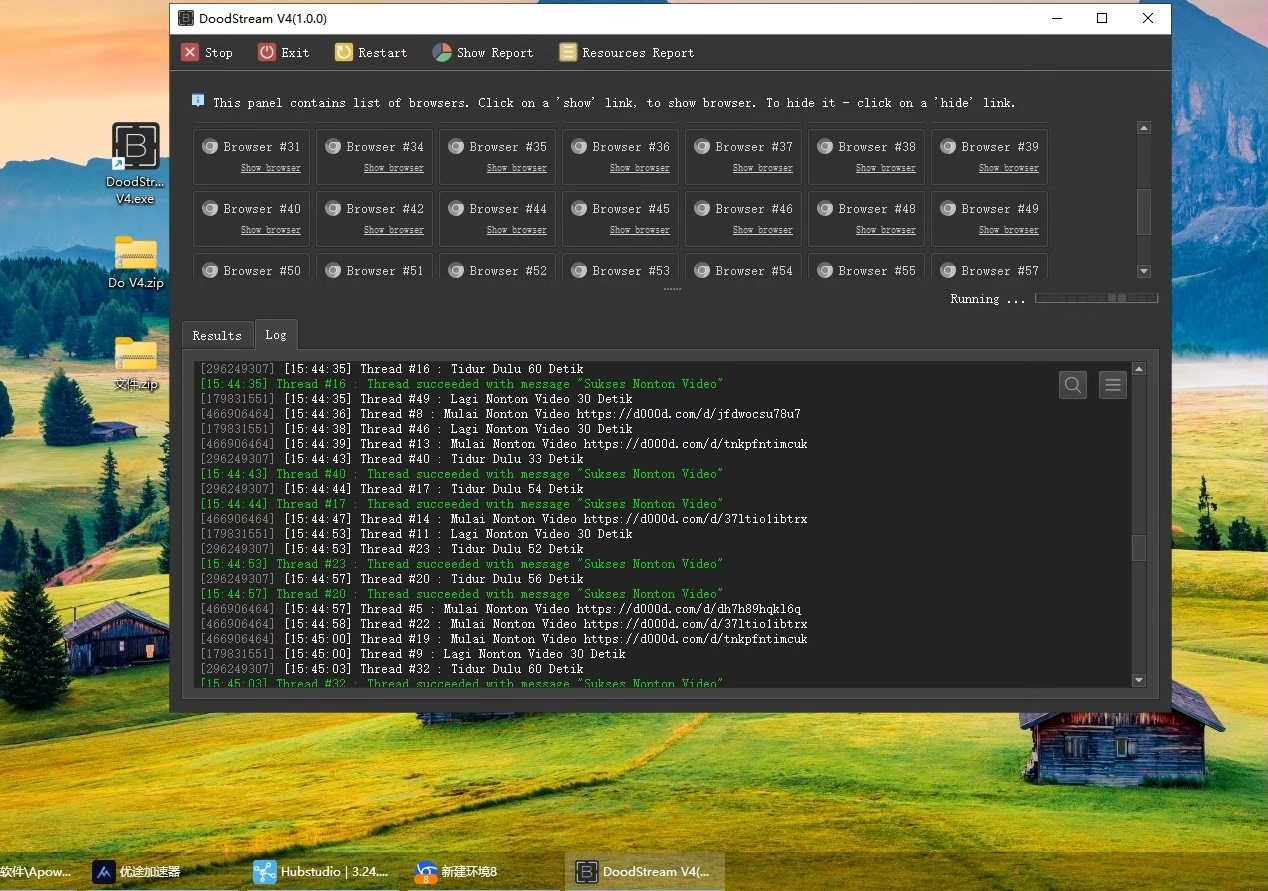Open Hubstudio from the taskbar

(322, 871)
